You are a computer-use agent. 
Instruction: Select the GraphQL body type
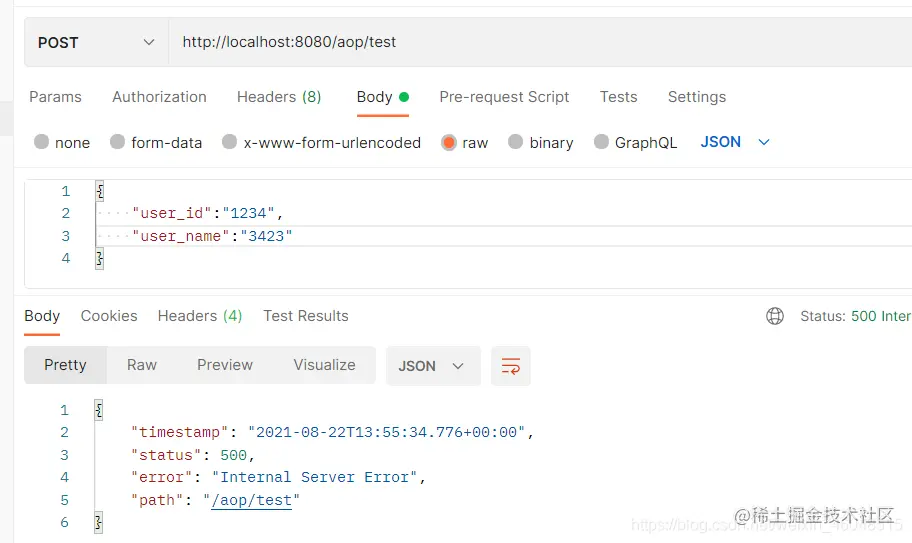coord(636,142)
